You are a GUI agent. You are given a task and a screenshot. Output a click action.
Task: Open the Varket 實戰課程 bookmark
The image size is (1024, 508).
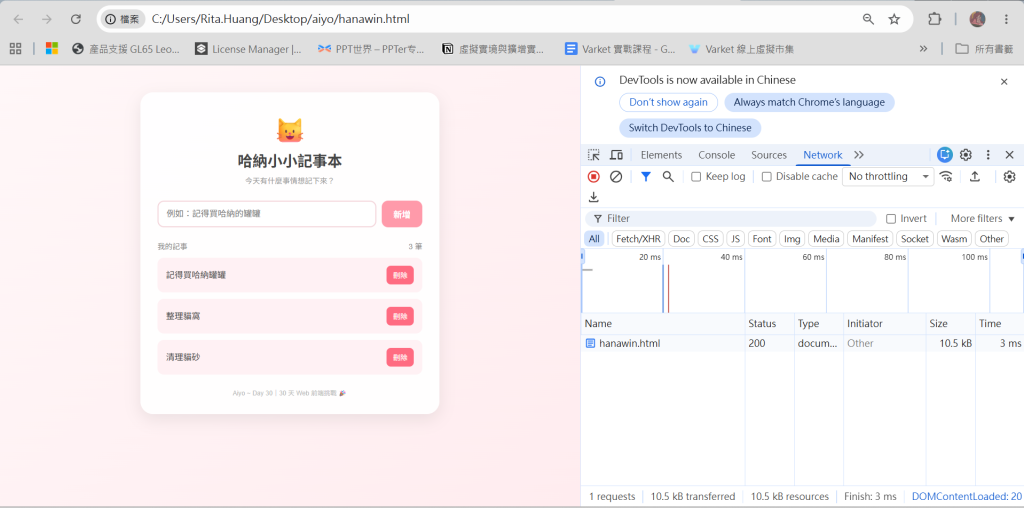(620, 48)
